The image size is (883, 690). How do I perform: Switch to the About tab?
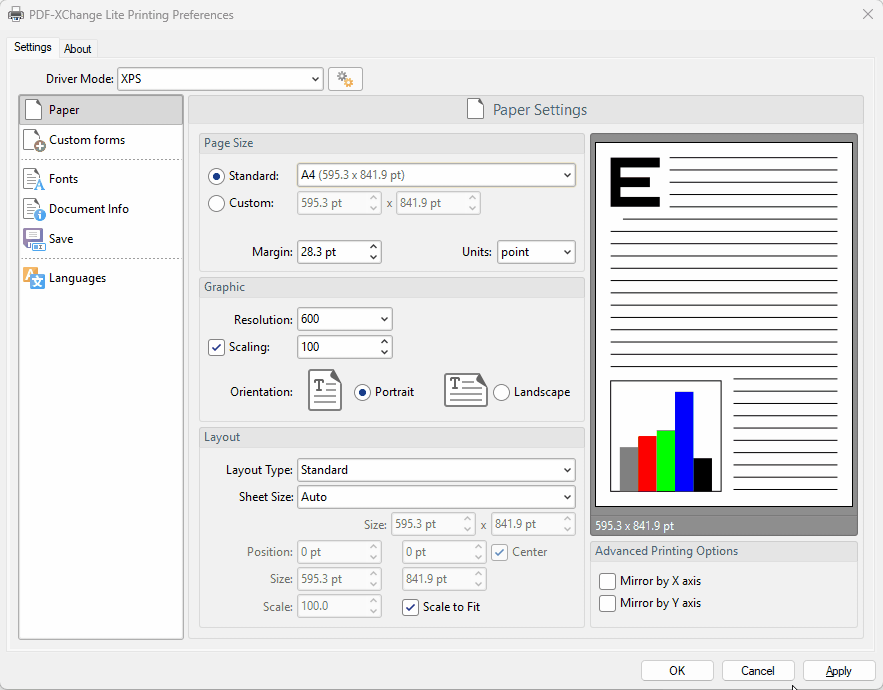pos(77,49)
